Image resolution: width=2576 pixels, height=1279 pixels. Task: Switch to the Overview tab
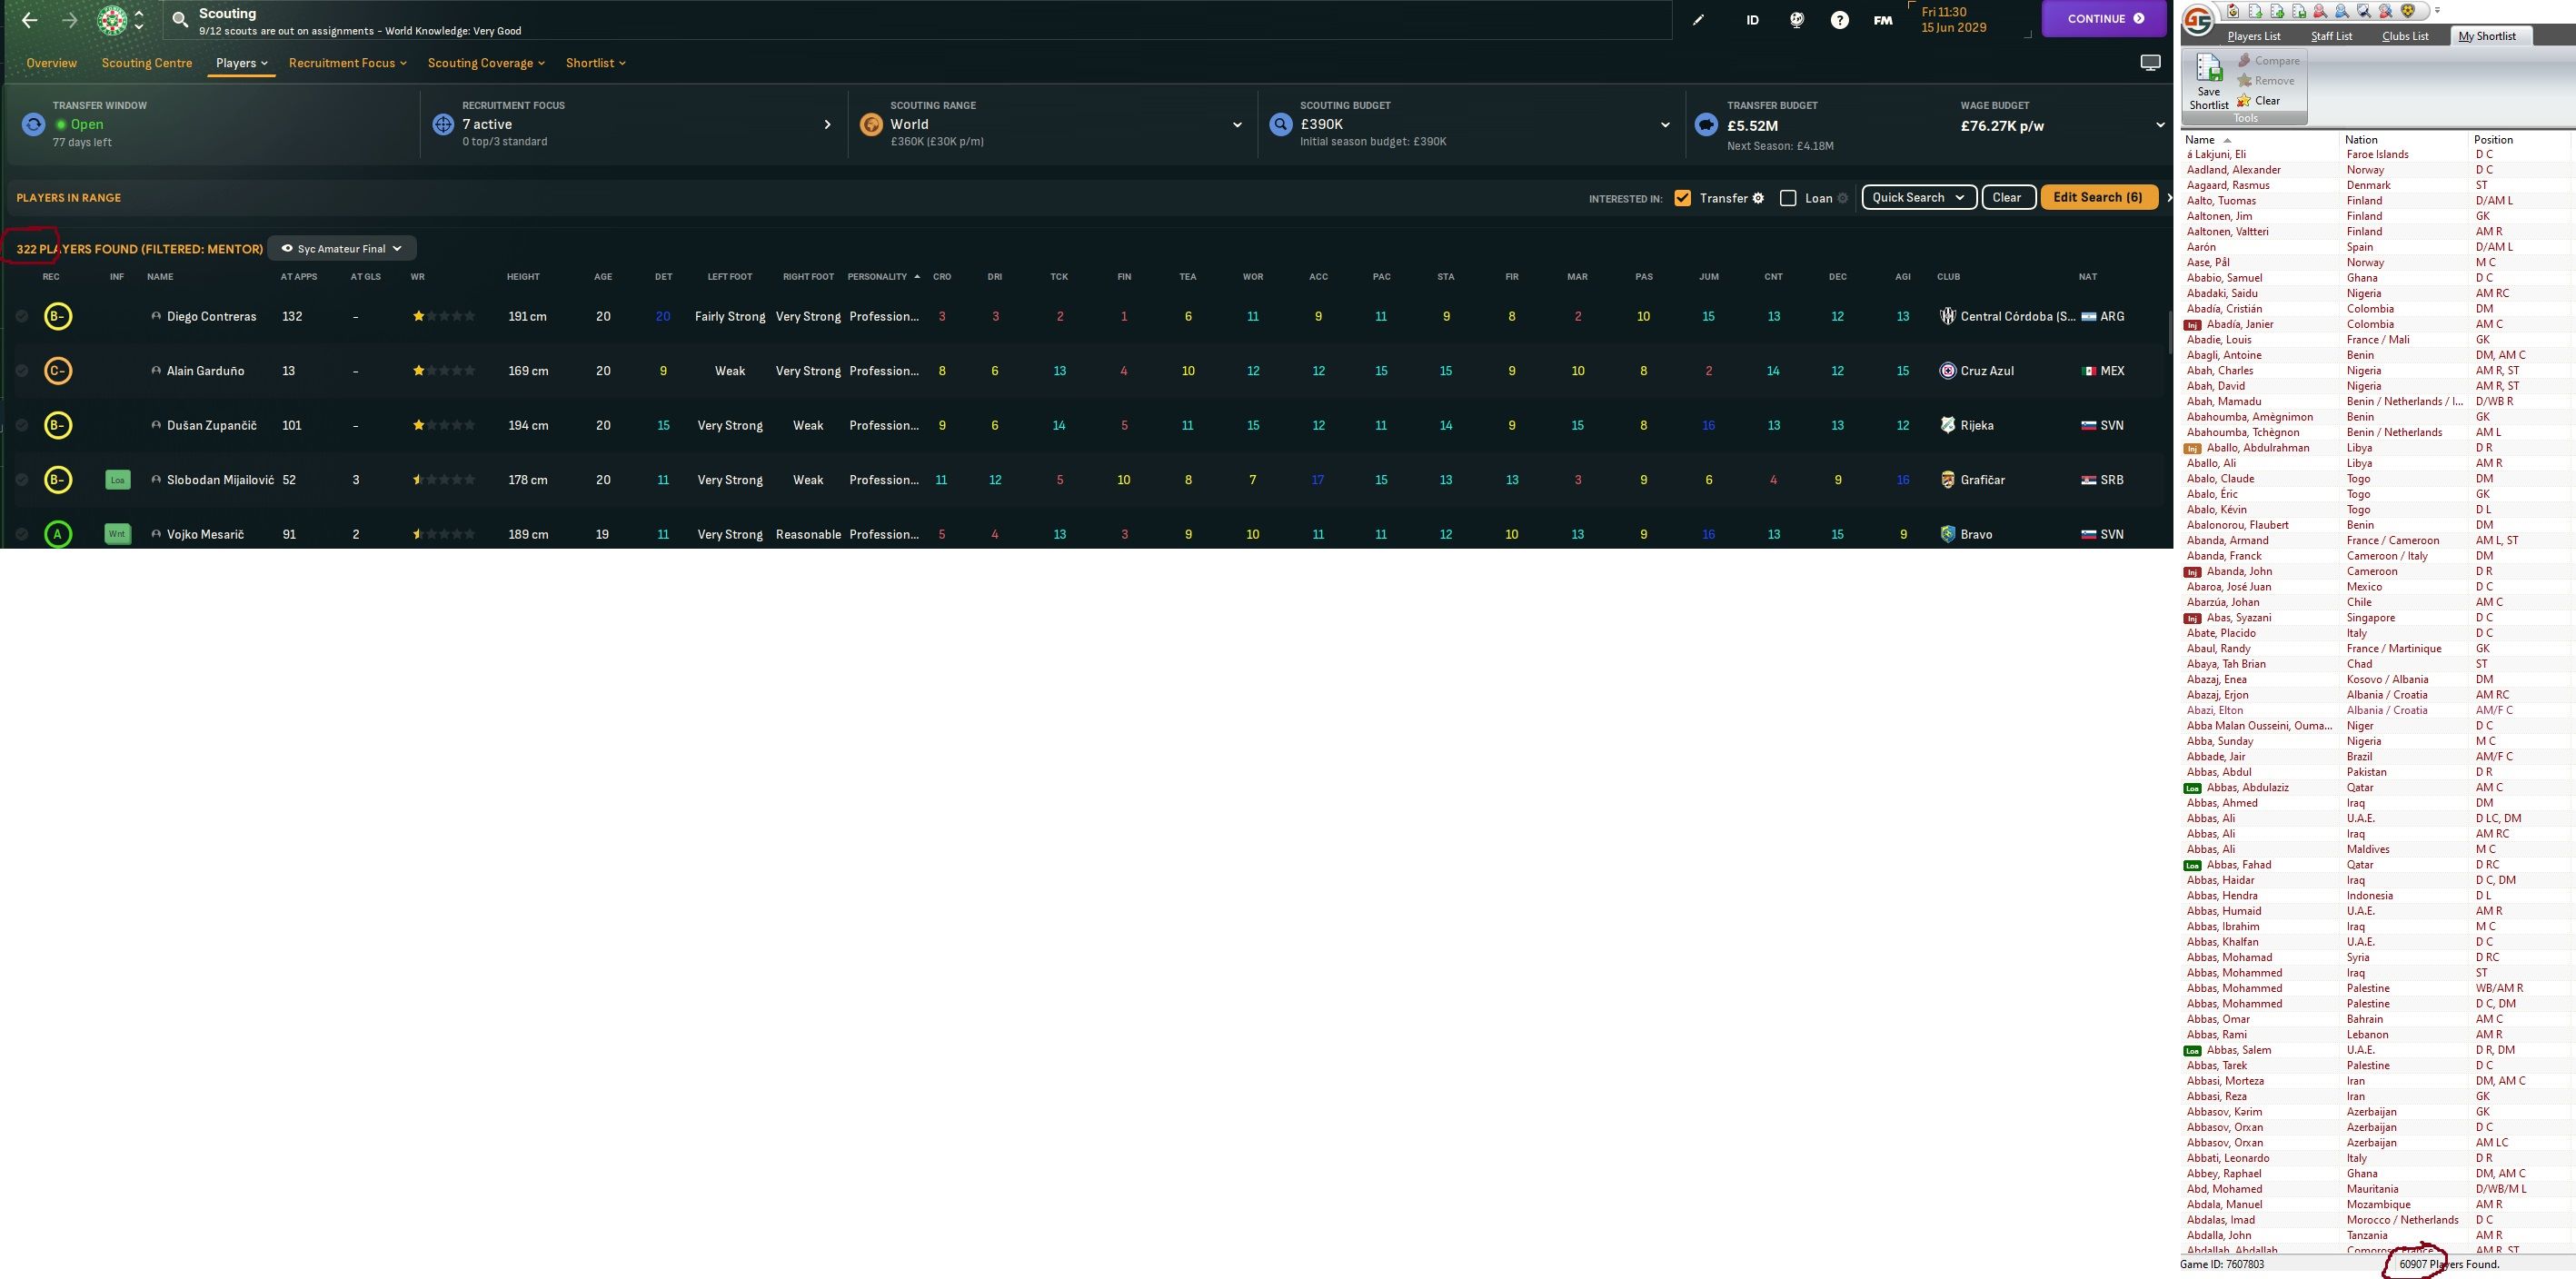click(51, 63)
